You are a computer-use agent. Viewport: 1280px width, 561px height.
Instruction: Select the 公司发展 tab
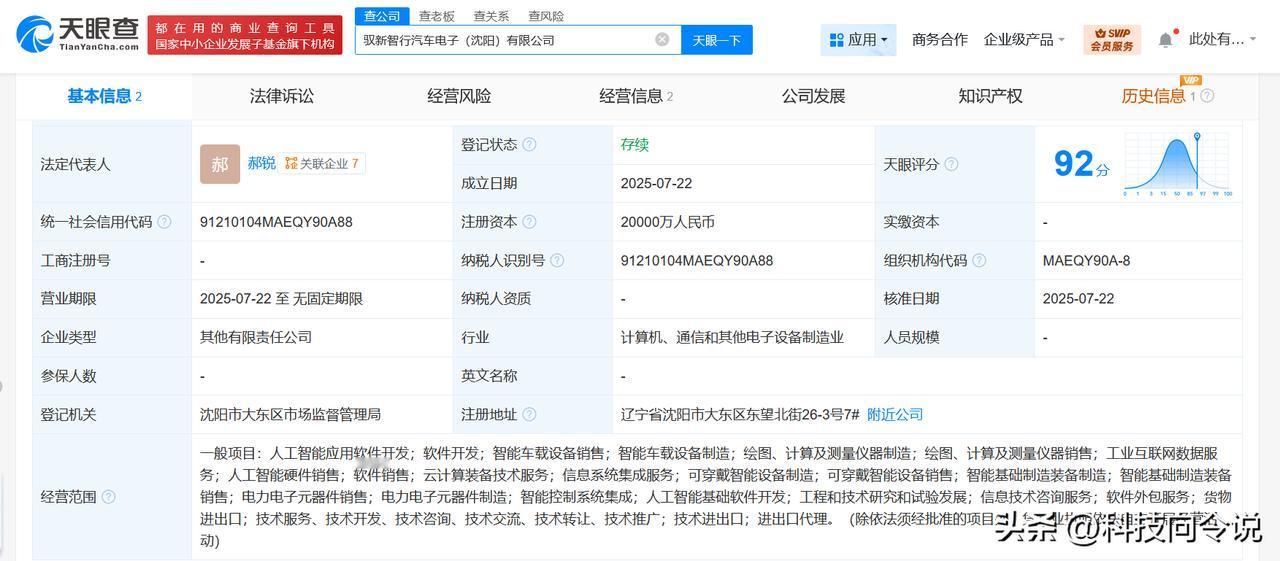pos(813,96)
